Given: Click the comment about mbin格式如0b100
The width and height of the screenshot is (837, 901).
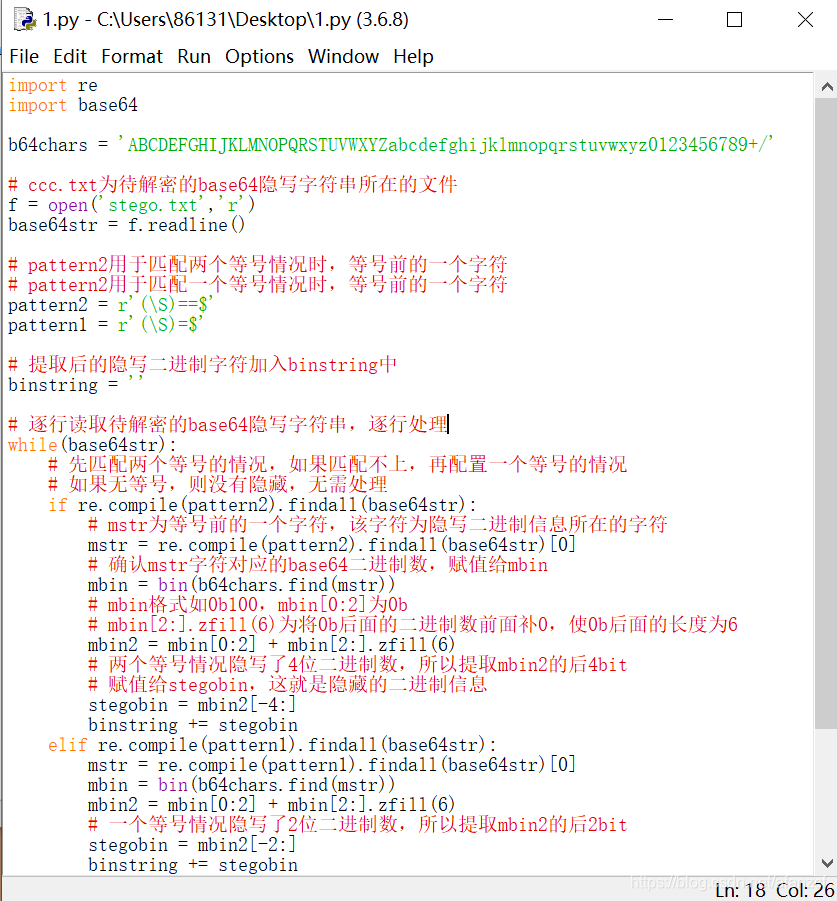Looking at the screenshot, I should [248, 605].
